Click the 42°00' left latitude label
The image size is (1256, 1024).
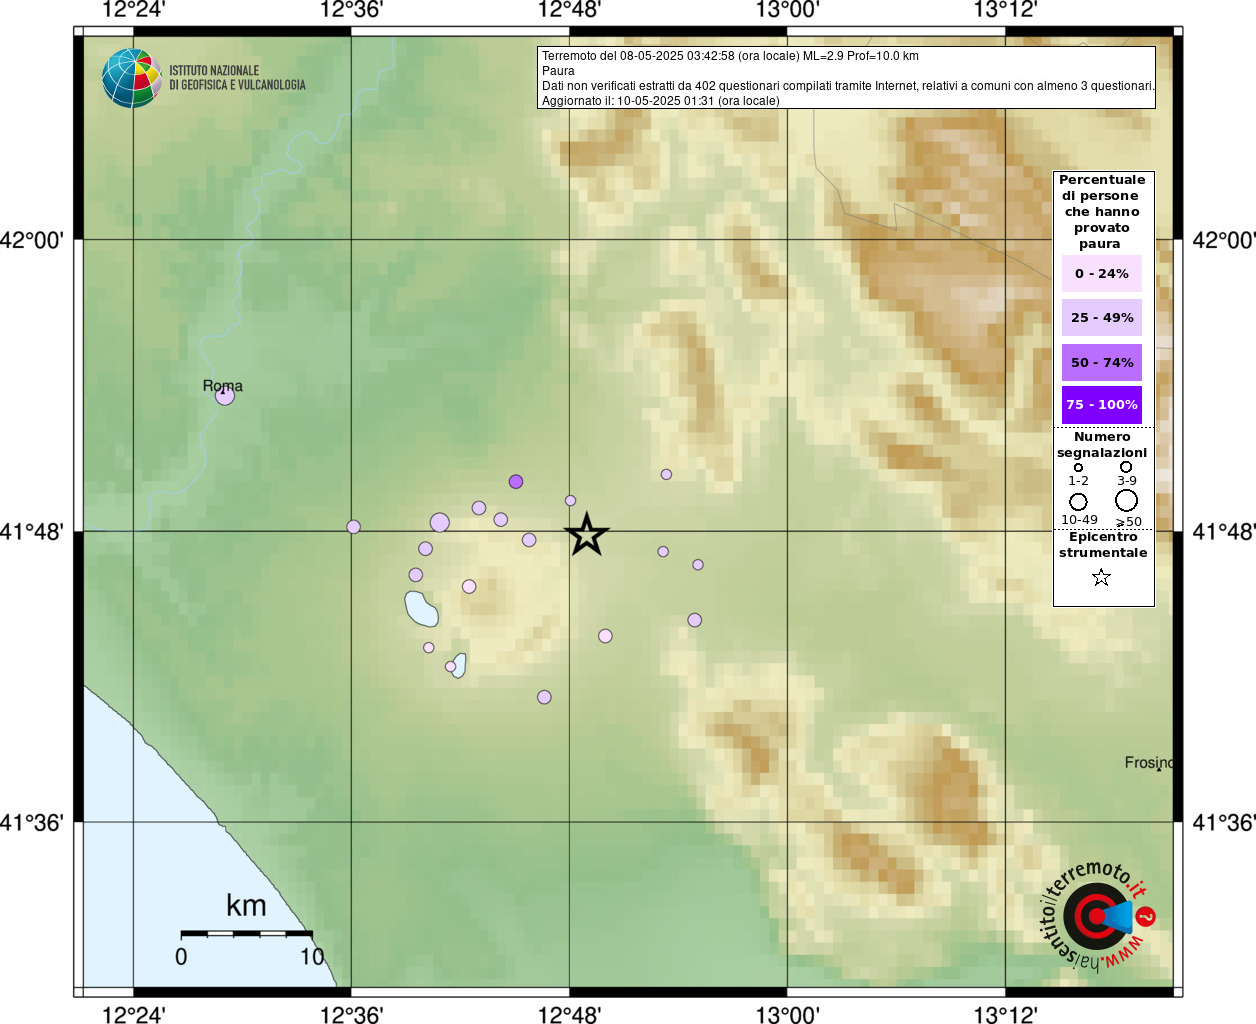32,240
